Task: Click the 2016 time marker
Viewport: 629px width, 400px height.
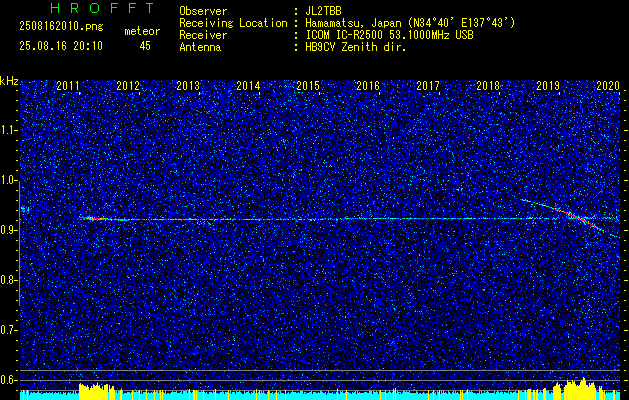Action: click(x=368, y=85)
